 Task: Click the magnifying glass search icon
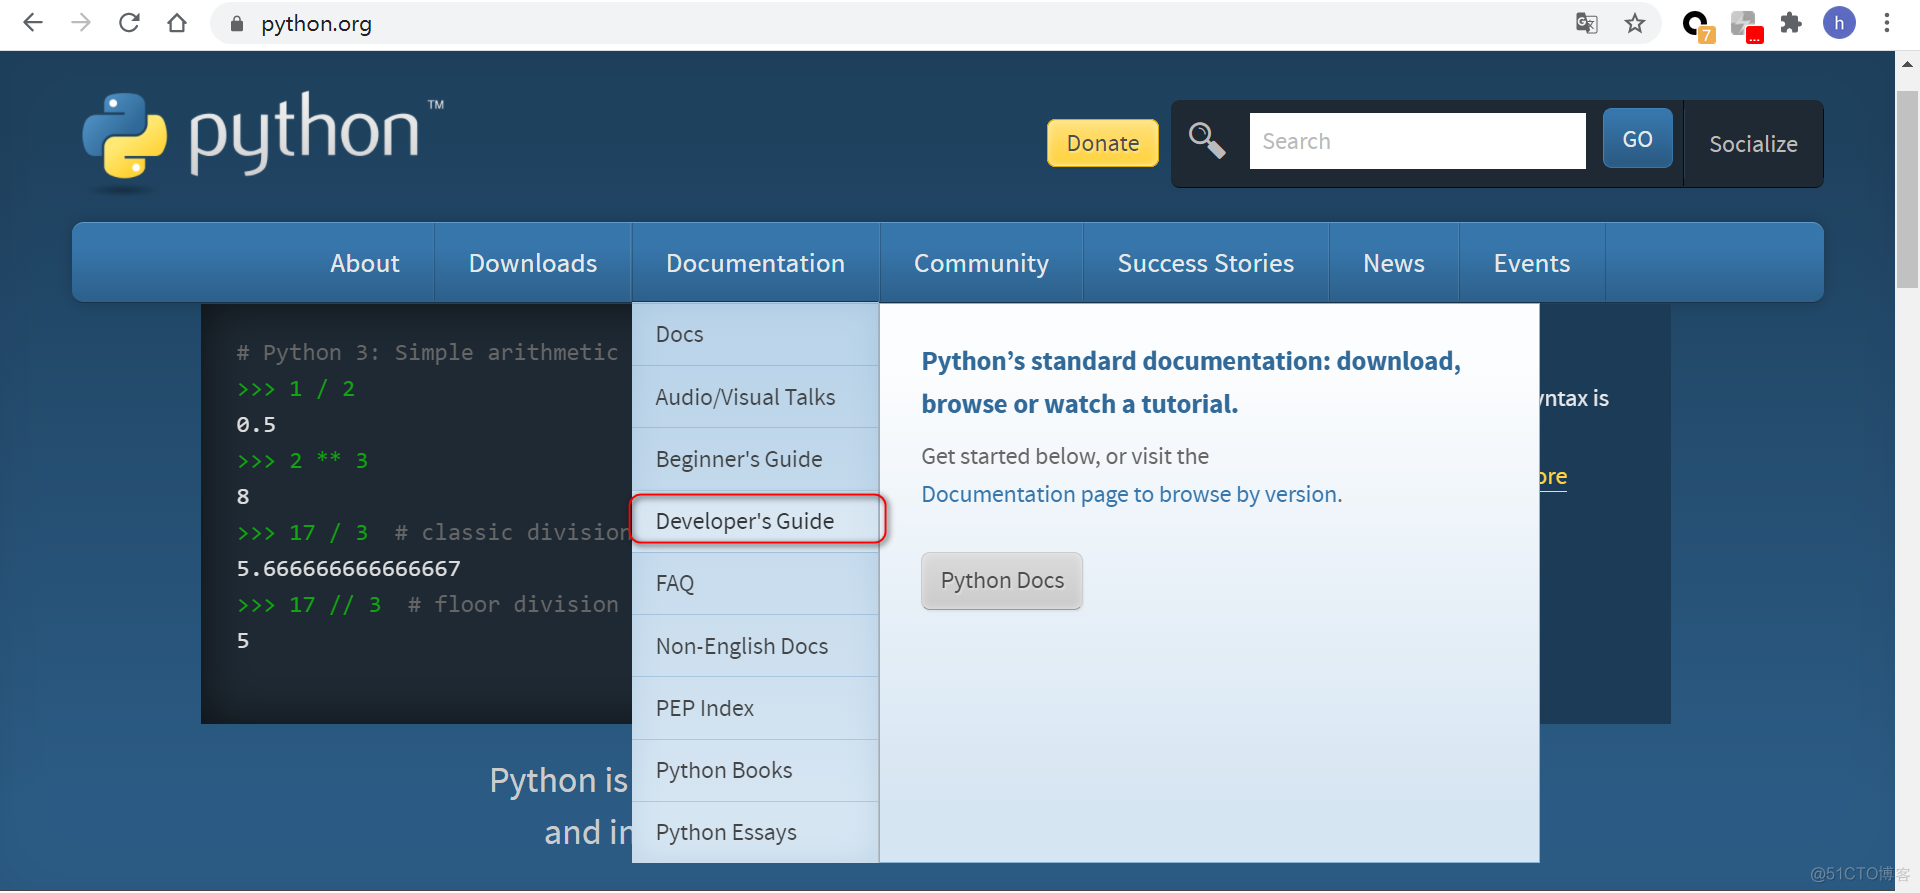coord(1207,141)
